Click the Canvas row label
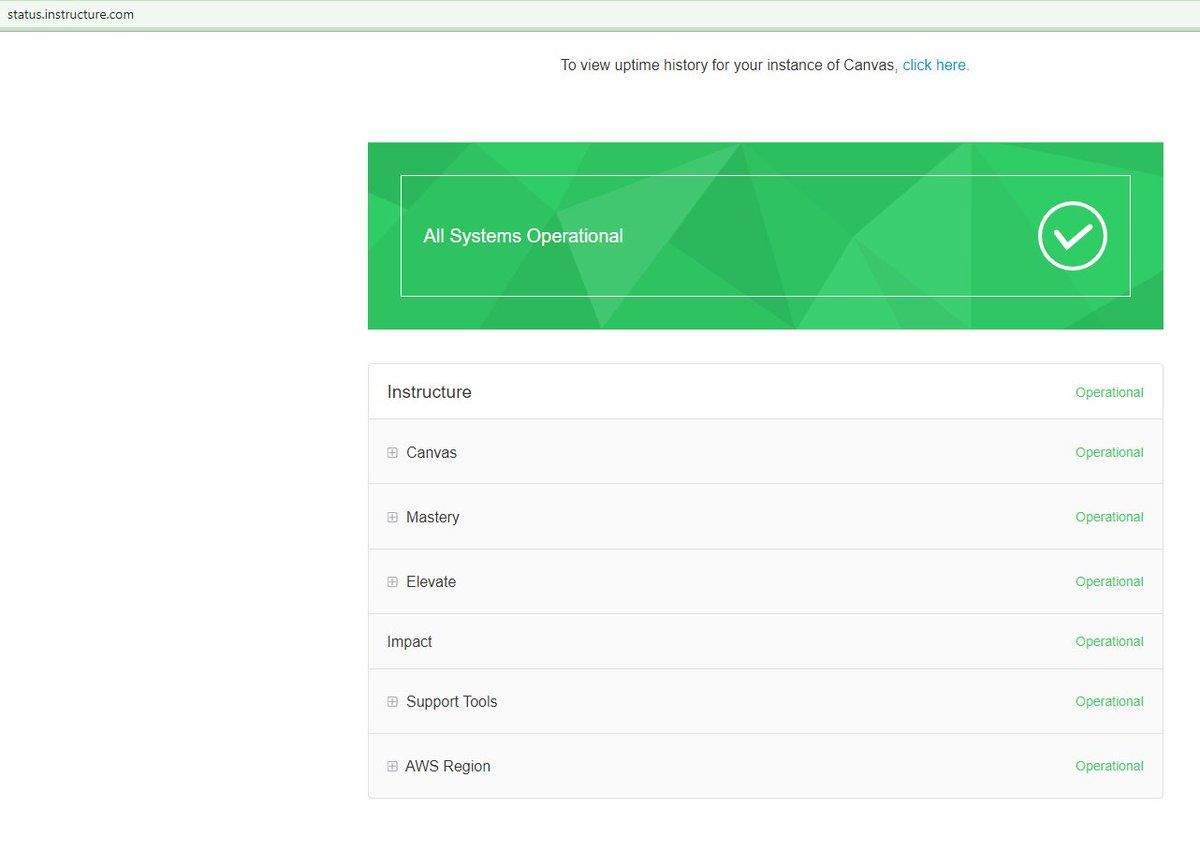The width and height of the screenshot is (1200, 851). tap(431, 453)
